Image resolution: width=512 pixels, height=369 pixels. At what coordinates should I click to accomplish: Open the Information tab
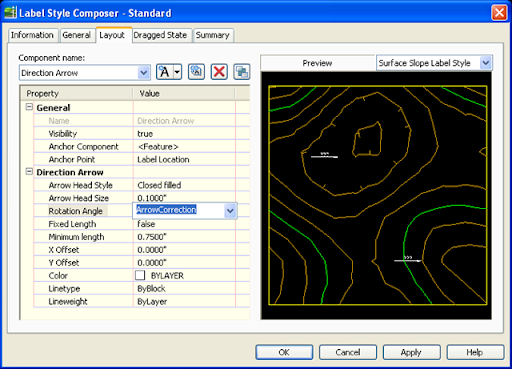point(32,35)
